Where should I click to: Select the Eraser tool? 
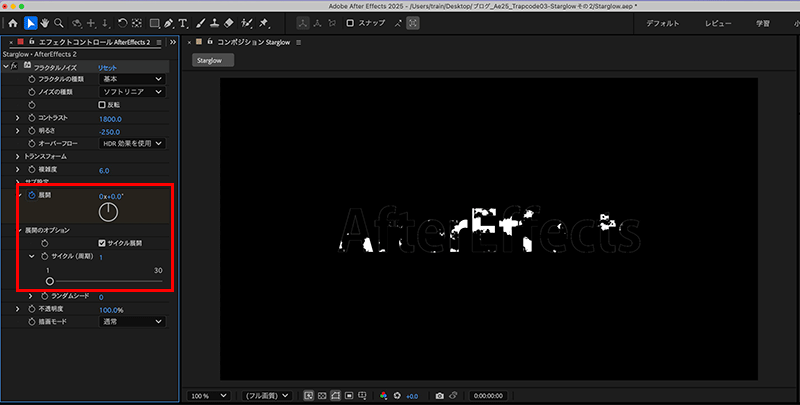point(229,23)
